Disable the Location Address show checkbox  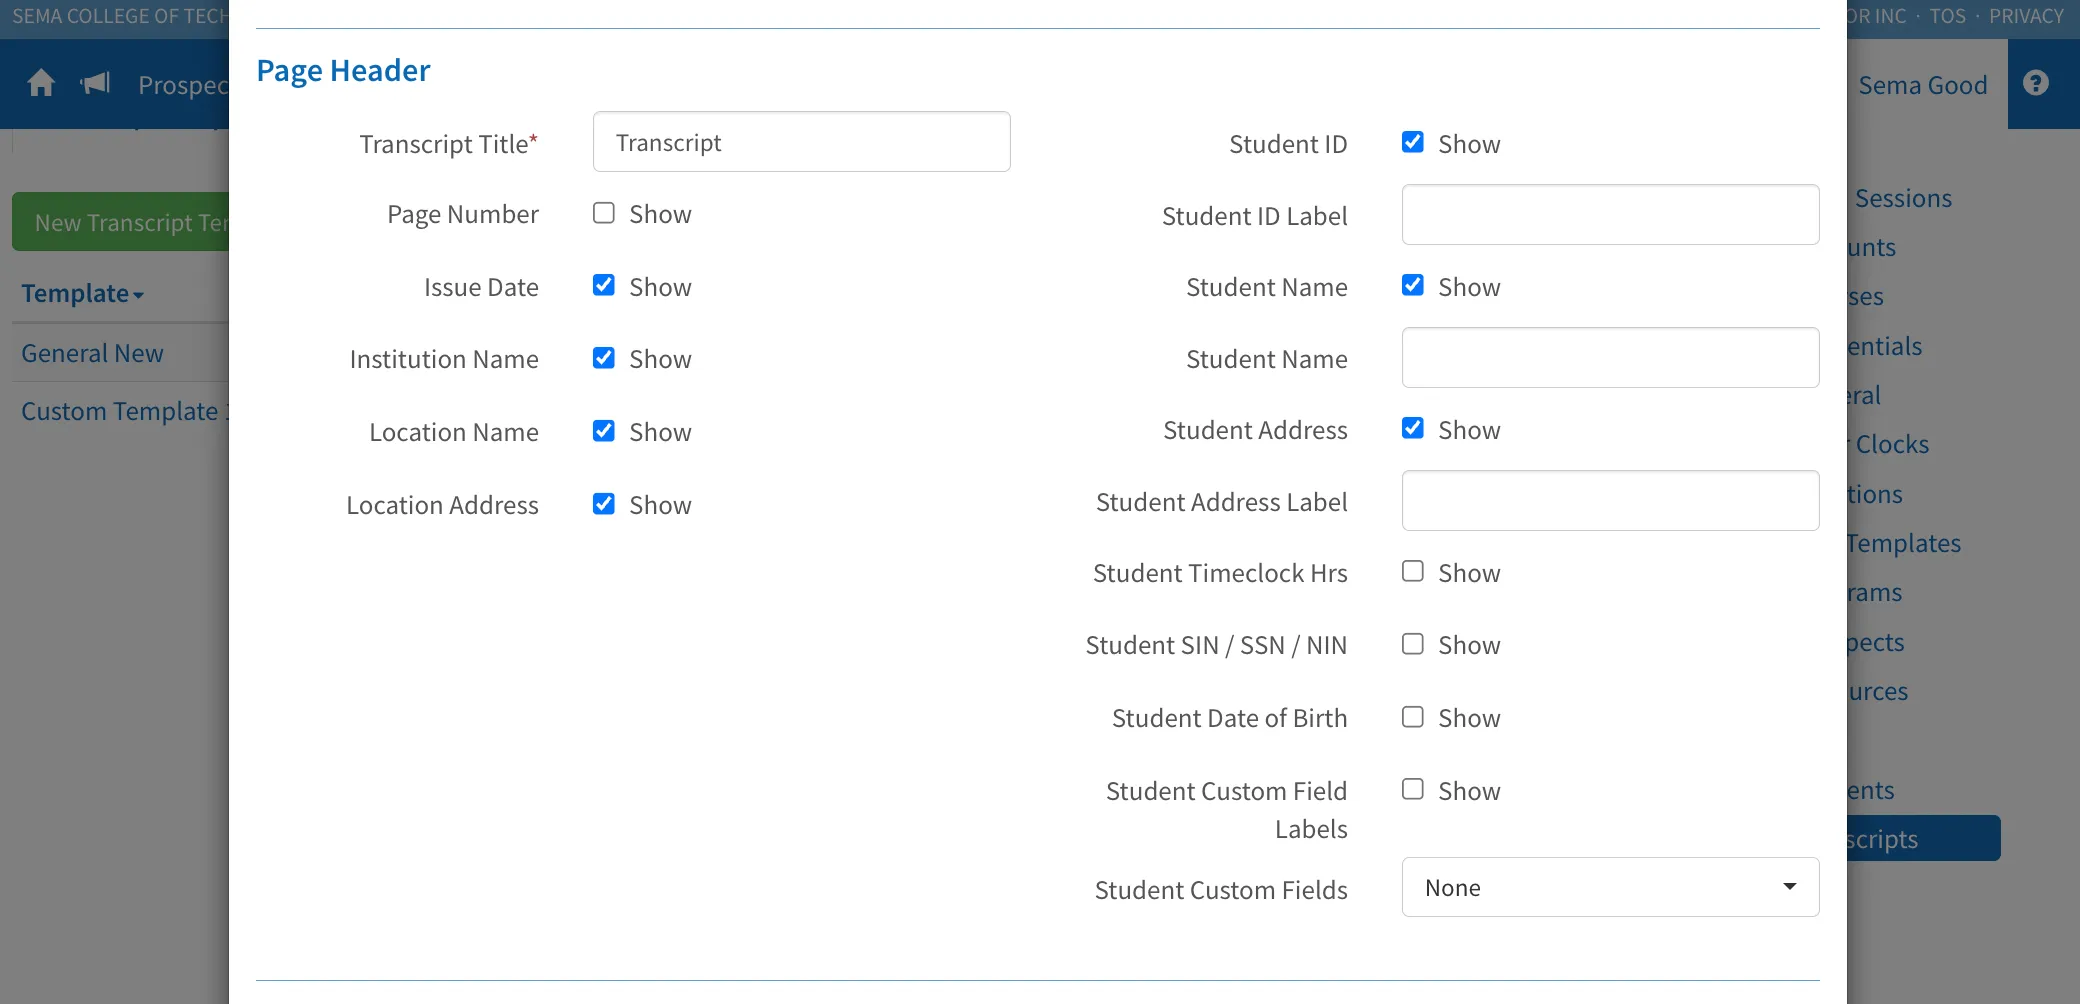[604, 503]
